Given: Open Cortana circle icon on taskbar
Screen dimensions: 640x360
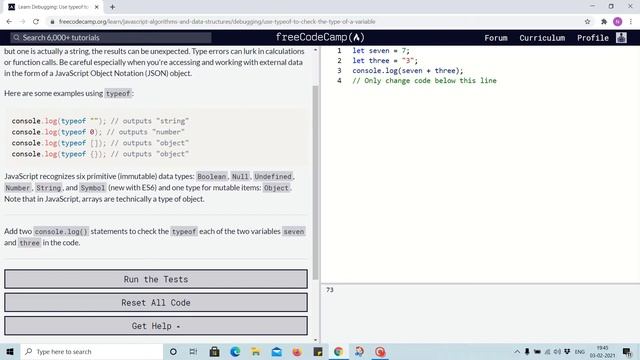Looking at the screenshot, I should pyautogui.click(x=173, y=351).
